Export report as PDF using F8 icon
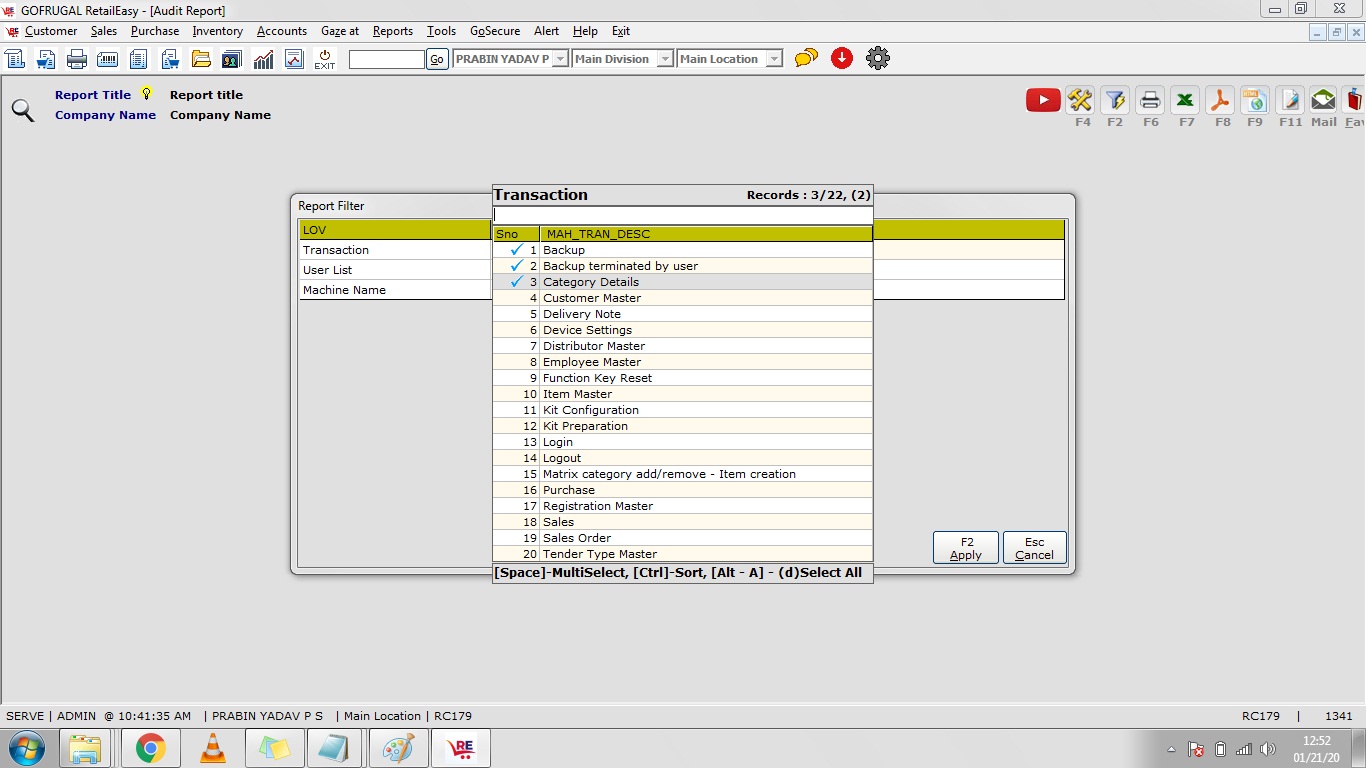This screenshot has width=1366, height=768. 1220,100
